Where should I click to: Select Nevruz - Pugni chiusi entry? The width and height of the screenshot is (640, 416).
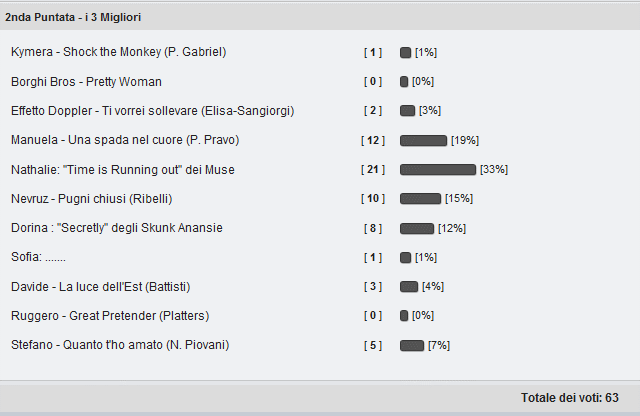pyautogui.click(x=91, y=199)
